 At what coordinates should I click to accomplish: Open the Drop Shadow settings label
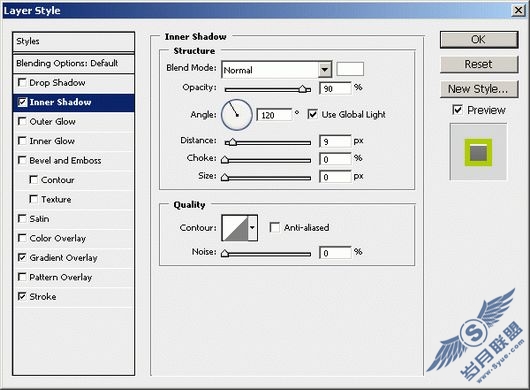(x=57, y=82)
